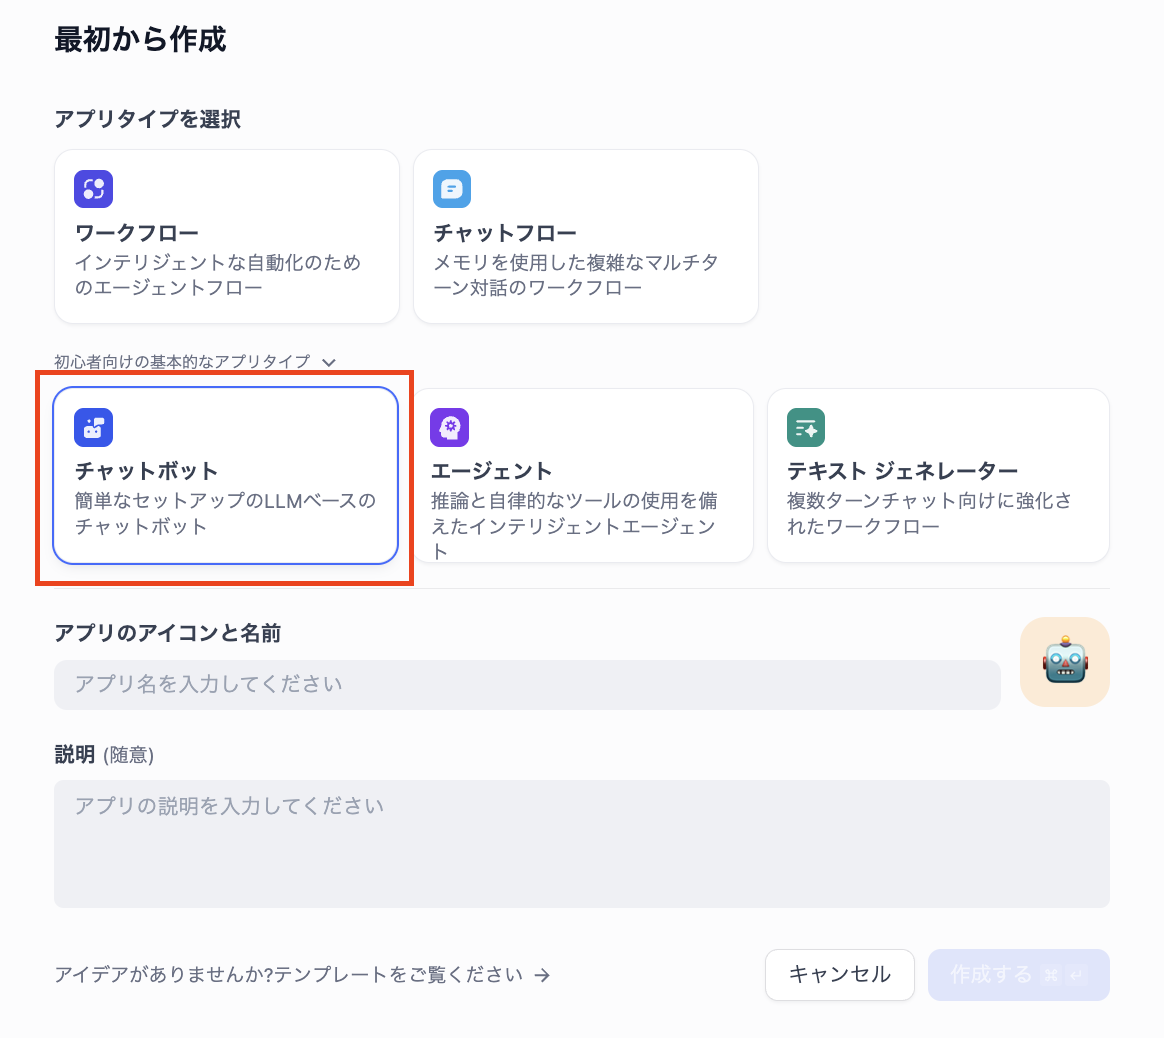Pick the エージェント app type title
This screenshot has width=1164, height=1038.
491,471
